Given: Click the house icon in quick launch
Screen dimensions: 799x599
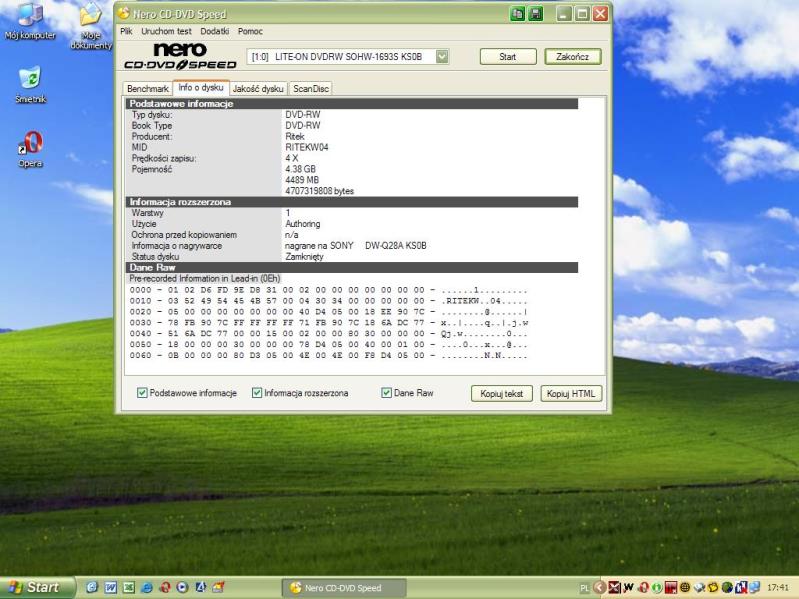Looking at the screenshot, I should click(x=219, y=587).
